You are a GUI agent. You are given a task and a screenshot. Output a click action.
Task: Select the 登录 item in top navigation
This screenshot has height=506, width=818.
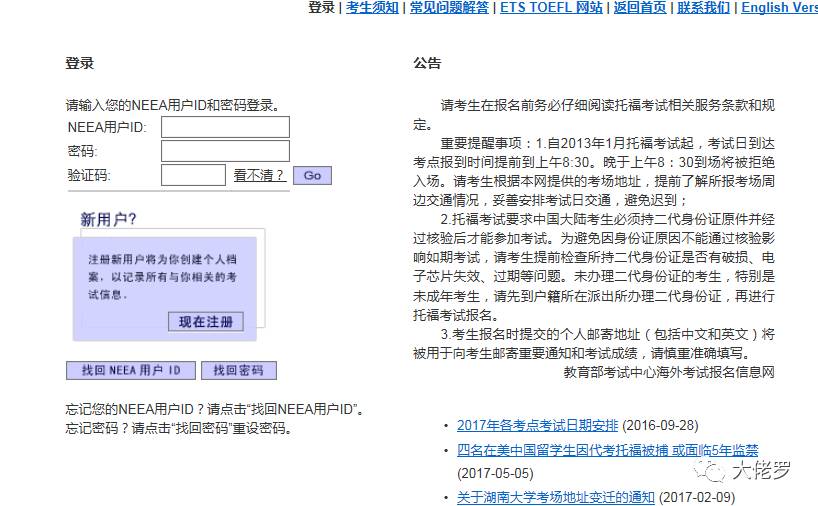click(321, 7)
